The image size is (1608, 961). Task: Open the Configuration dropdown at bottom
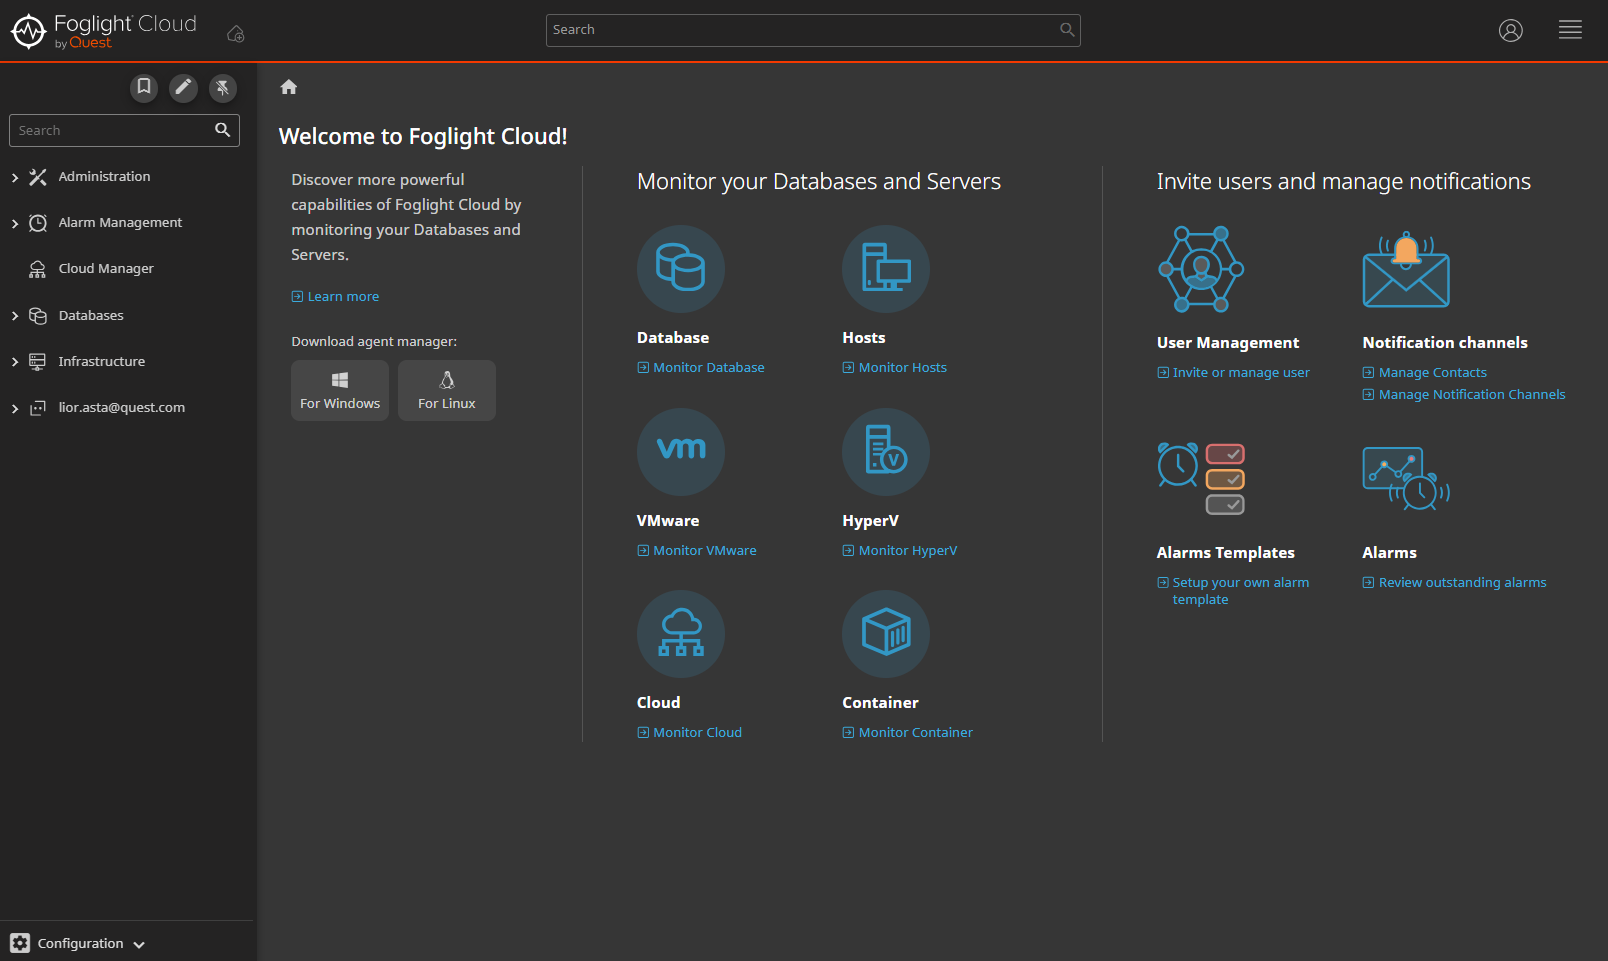click(x=80, y=943)
